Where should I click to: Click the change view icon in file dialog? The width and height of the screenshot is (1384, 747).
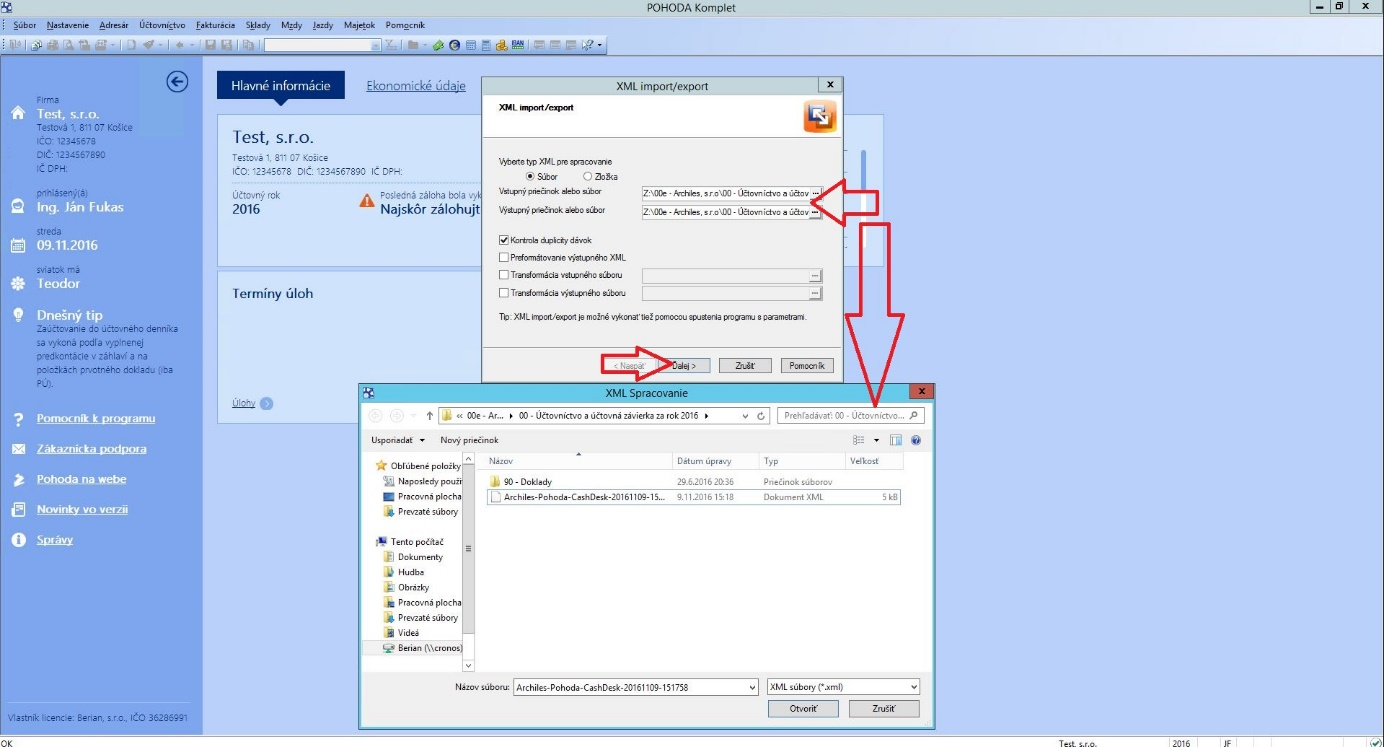(x=858, y=440)
